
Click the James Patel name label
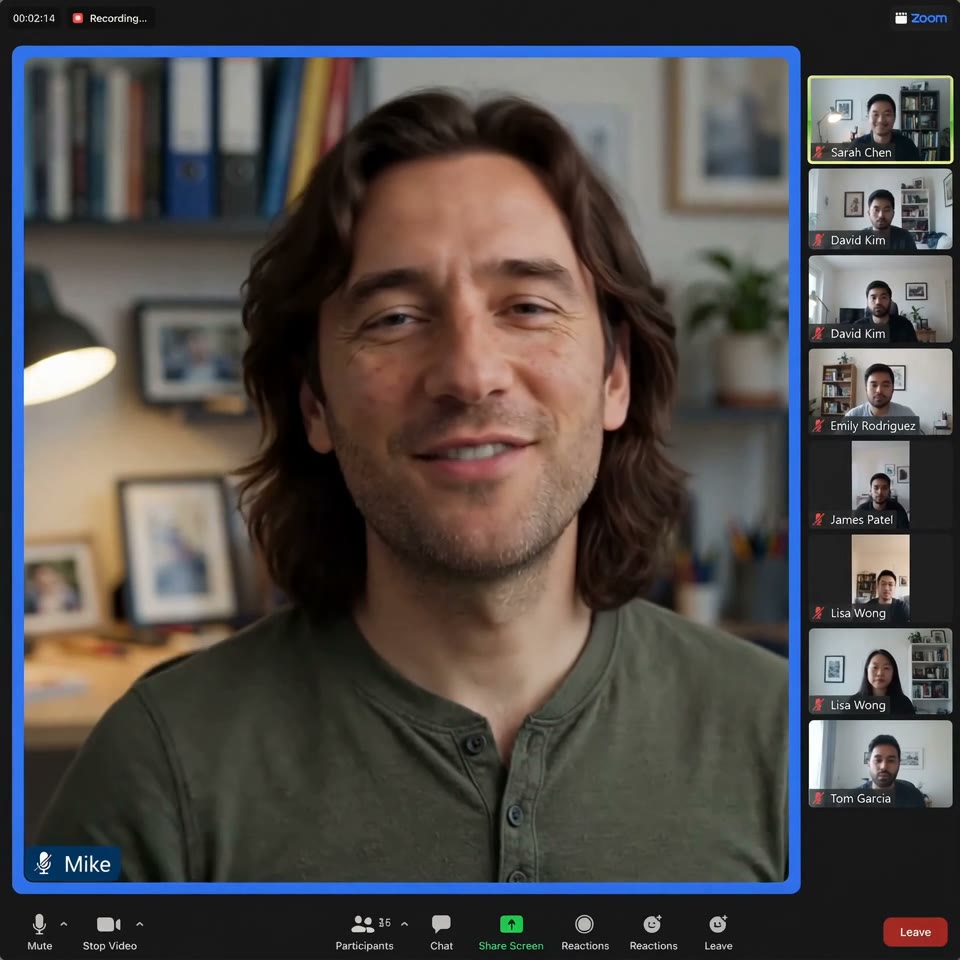861,519
